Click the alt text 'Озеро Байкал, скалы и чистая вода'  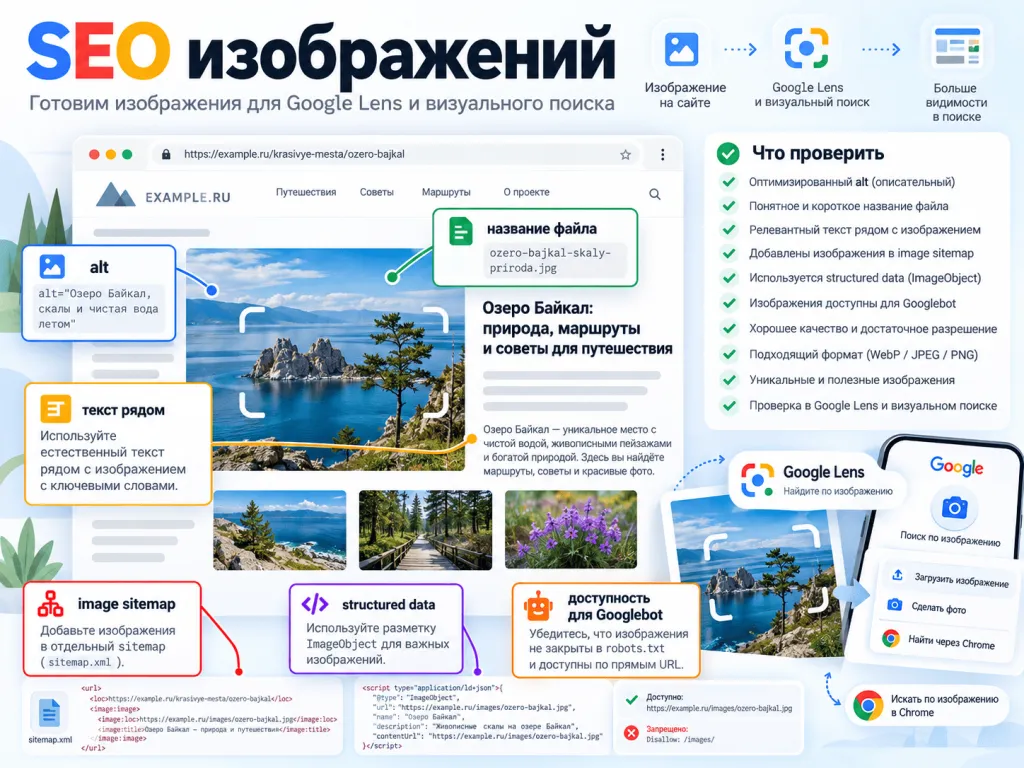point(98,308)
